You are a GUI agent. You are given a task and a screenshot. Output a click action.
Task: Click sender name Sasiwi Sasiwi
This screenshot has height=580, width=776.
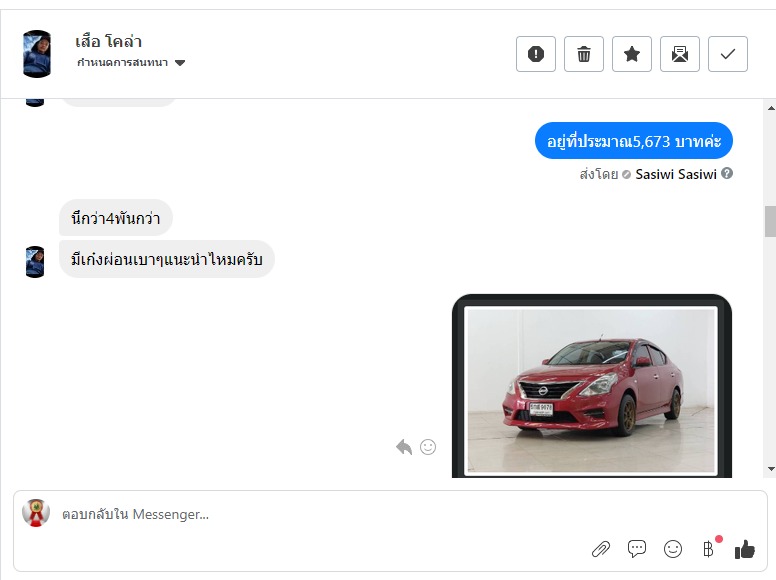click(x=676, y=174)
